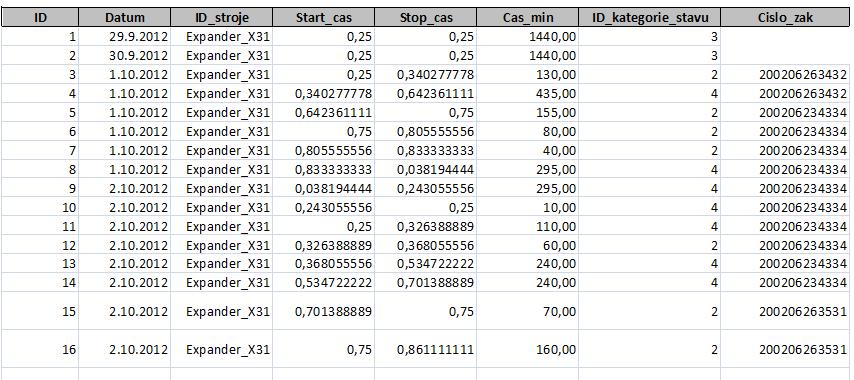Click category value 3 in row 1

coord(650,37)
